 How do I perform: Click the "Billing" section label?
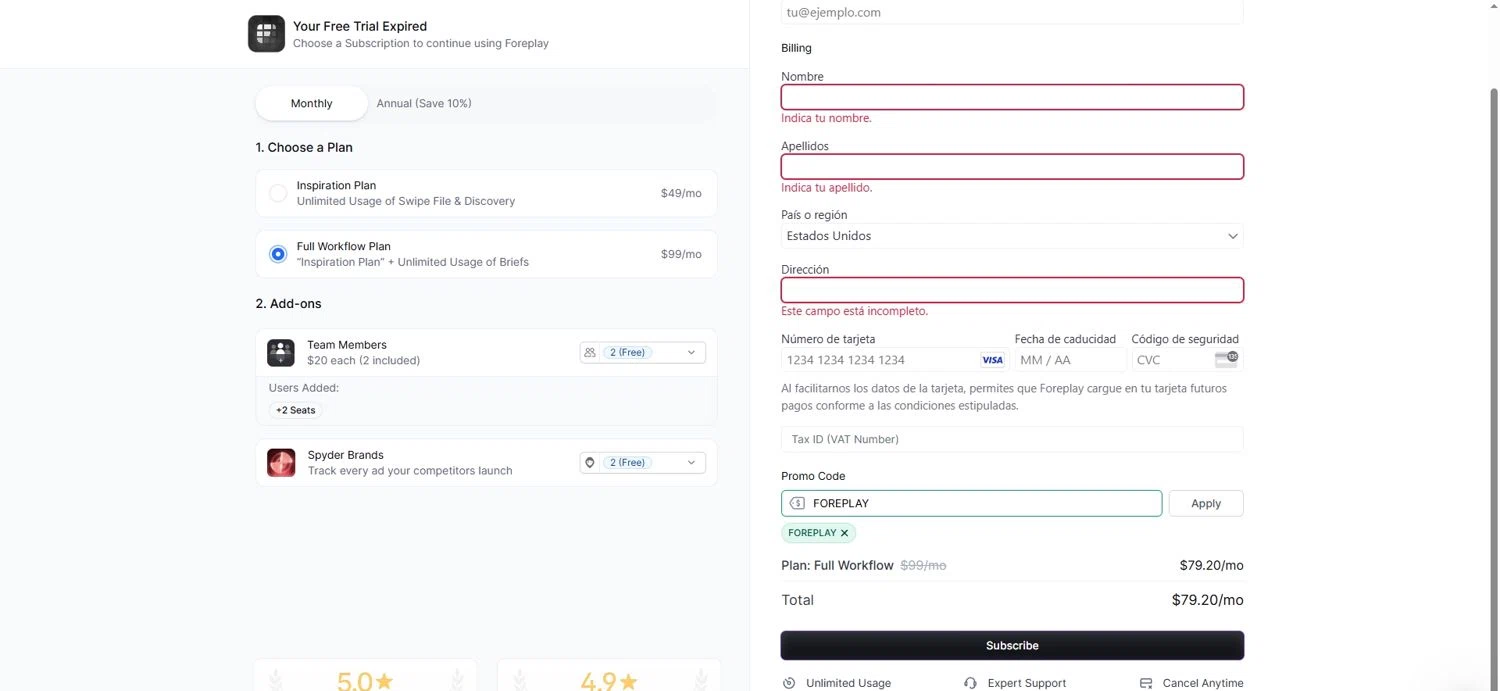coord(796,48)
